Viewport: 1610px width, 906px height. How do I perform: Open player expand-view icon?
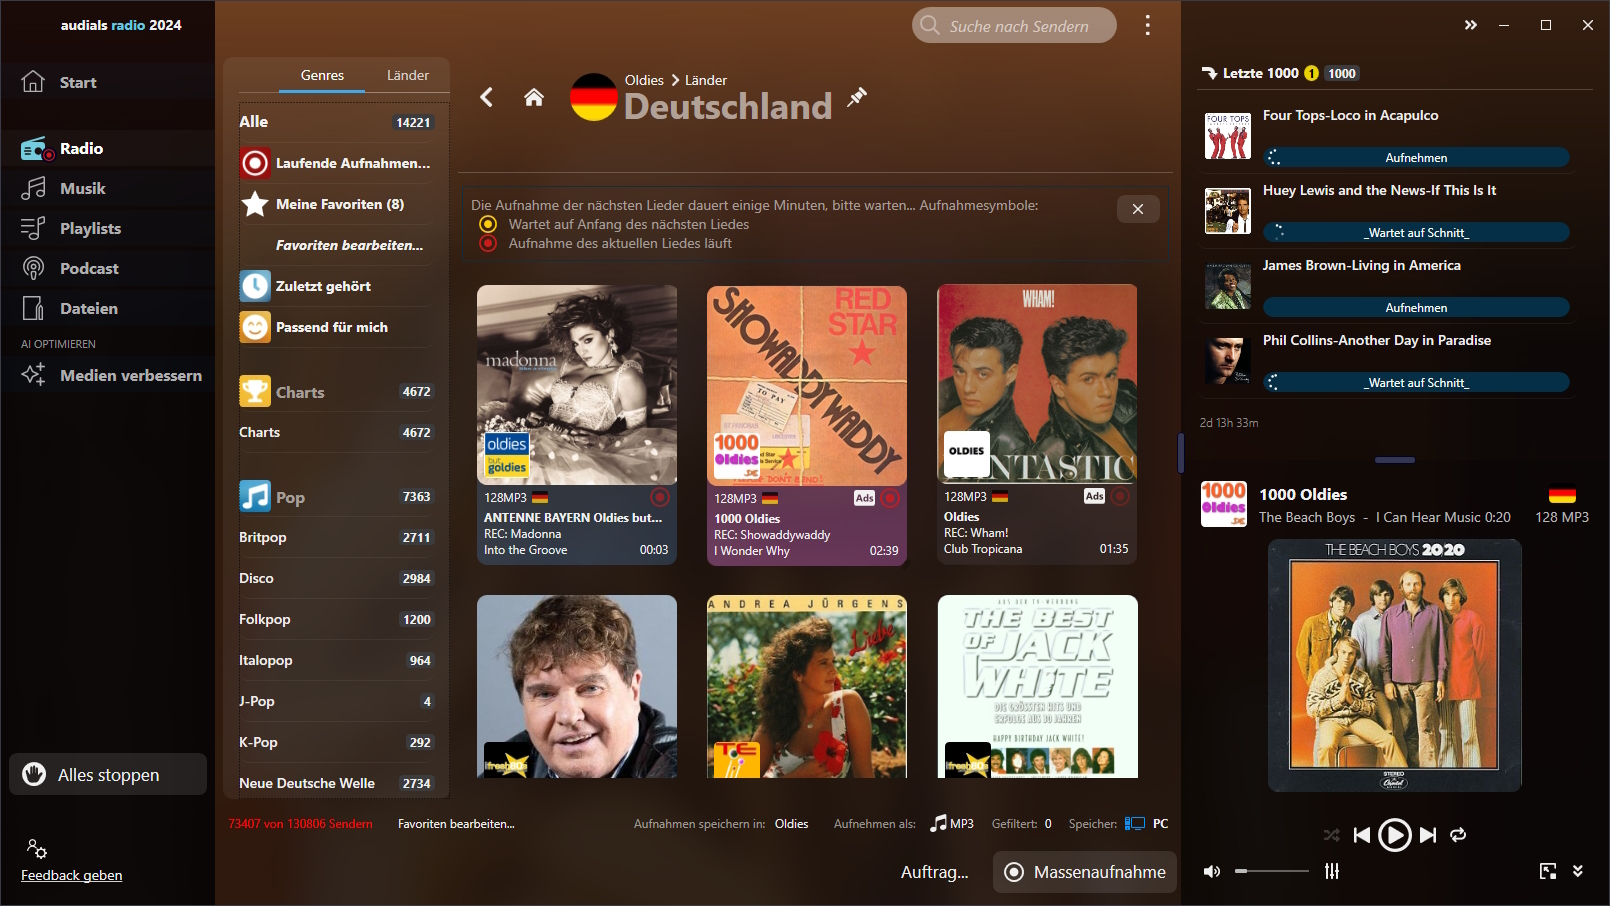pyautogui.click(x=1548, y=871)
